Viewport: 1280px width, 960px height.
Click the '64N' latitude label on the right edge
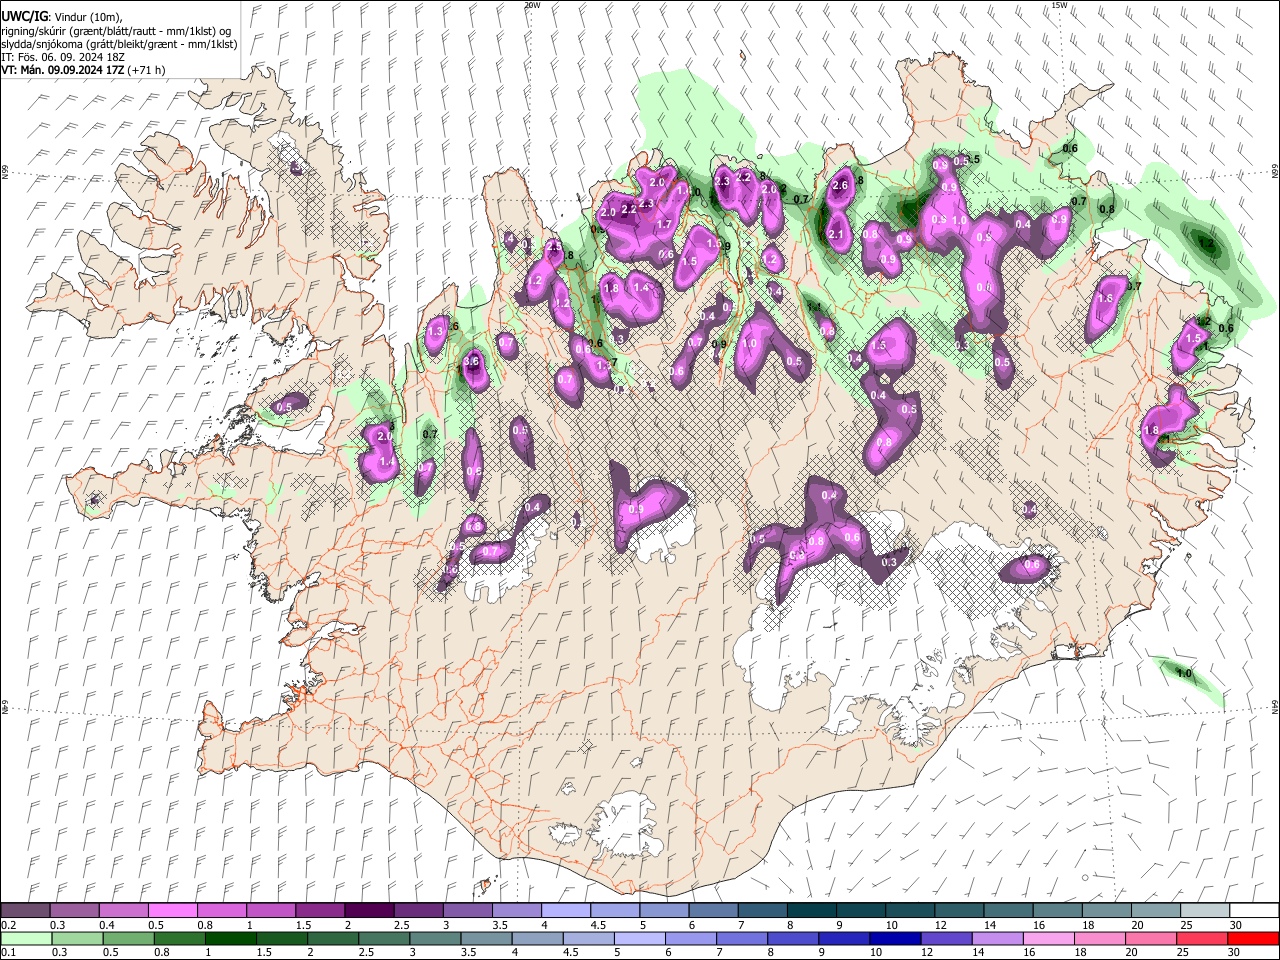[x=1275, y=706]
